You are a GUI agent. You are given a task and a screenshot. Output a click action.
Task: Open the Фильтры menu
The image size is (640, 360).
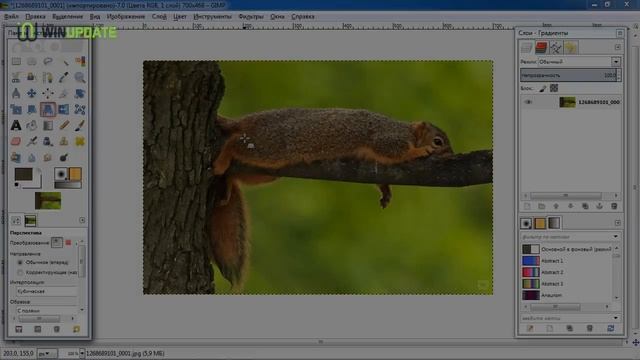[x=251, y=17]
